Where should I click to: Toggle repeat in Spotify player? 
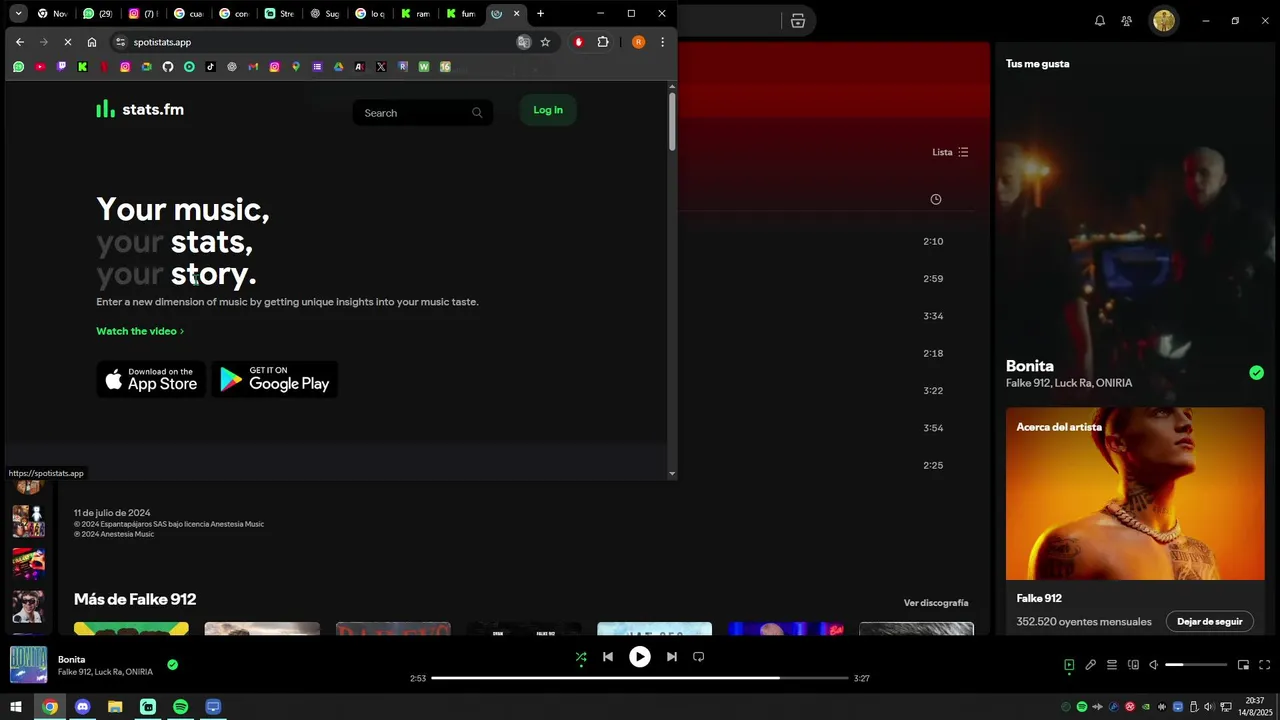tap(699, 657)
